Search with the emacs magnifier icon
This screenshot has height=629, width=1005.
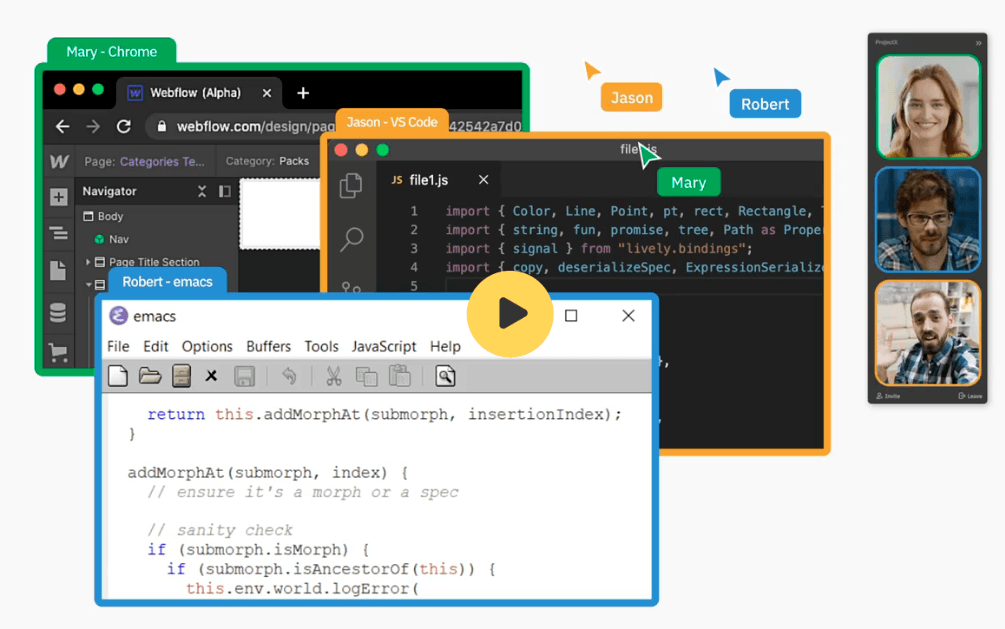445,376
